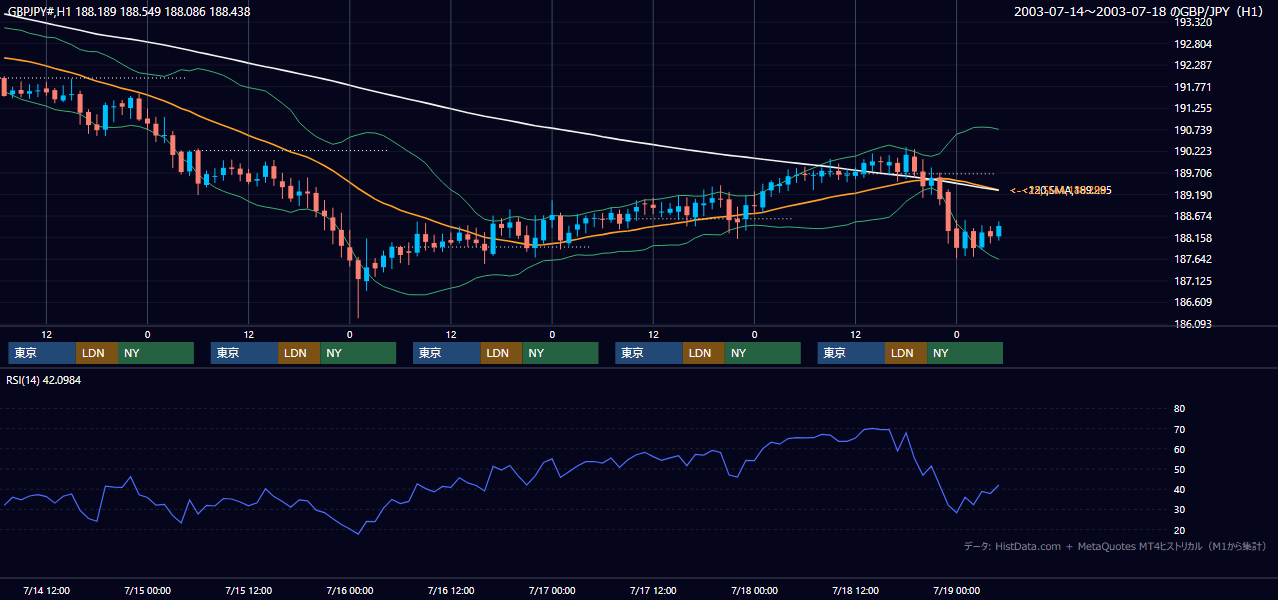
Task: Click the 186.609 price axis label
Action: click(x=1192, y=302)
